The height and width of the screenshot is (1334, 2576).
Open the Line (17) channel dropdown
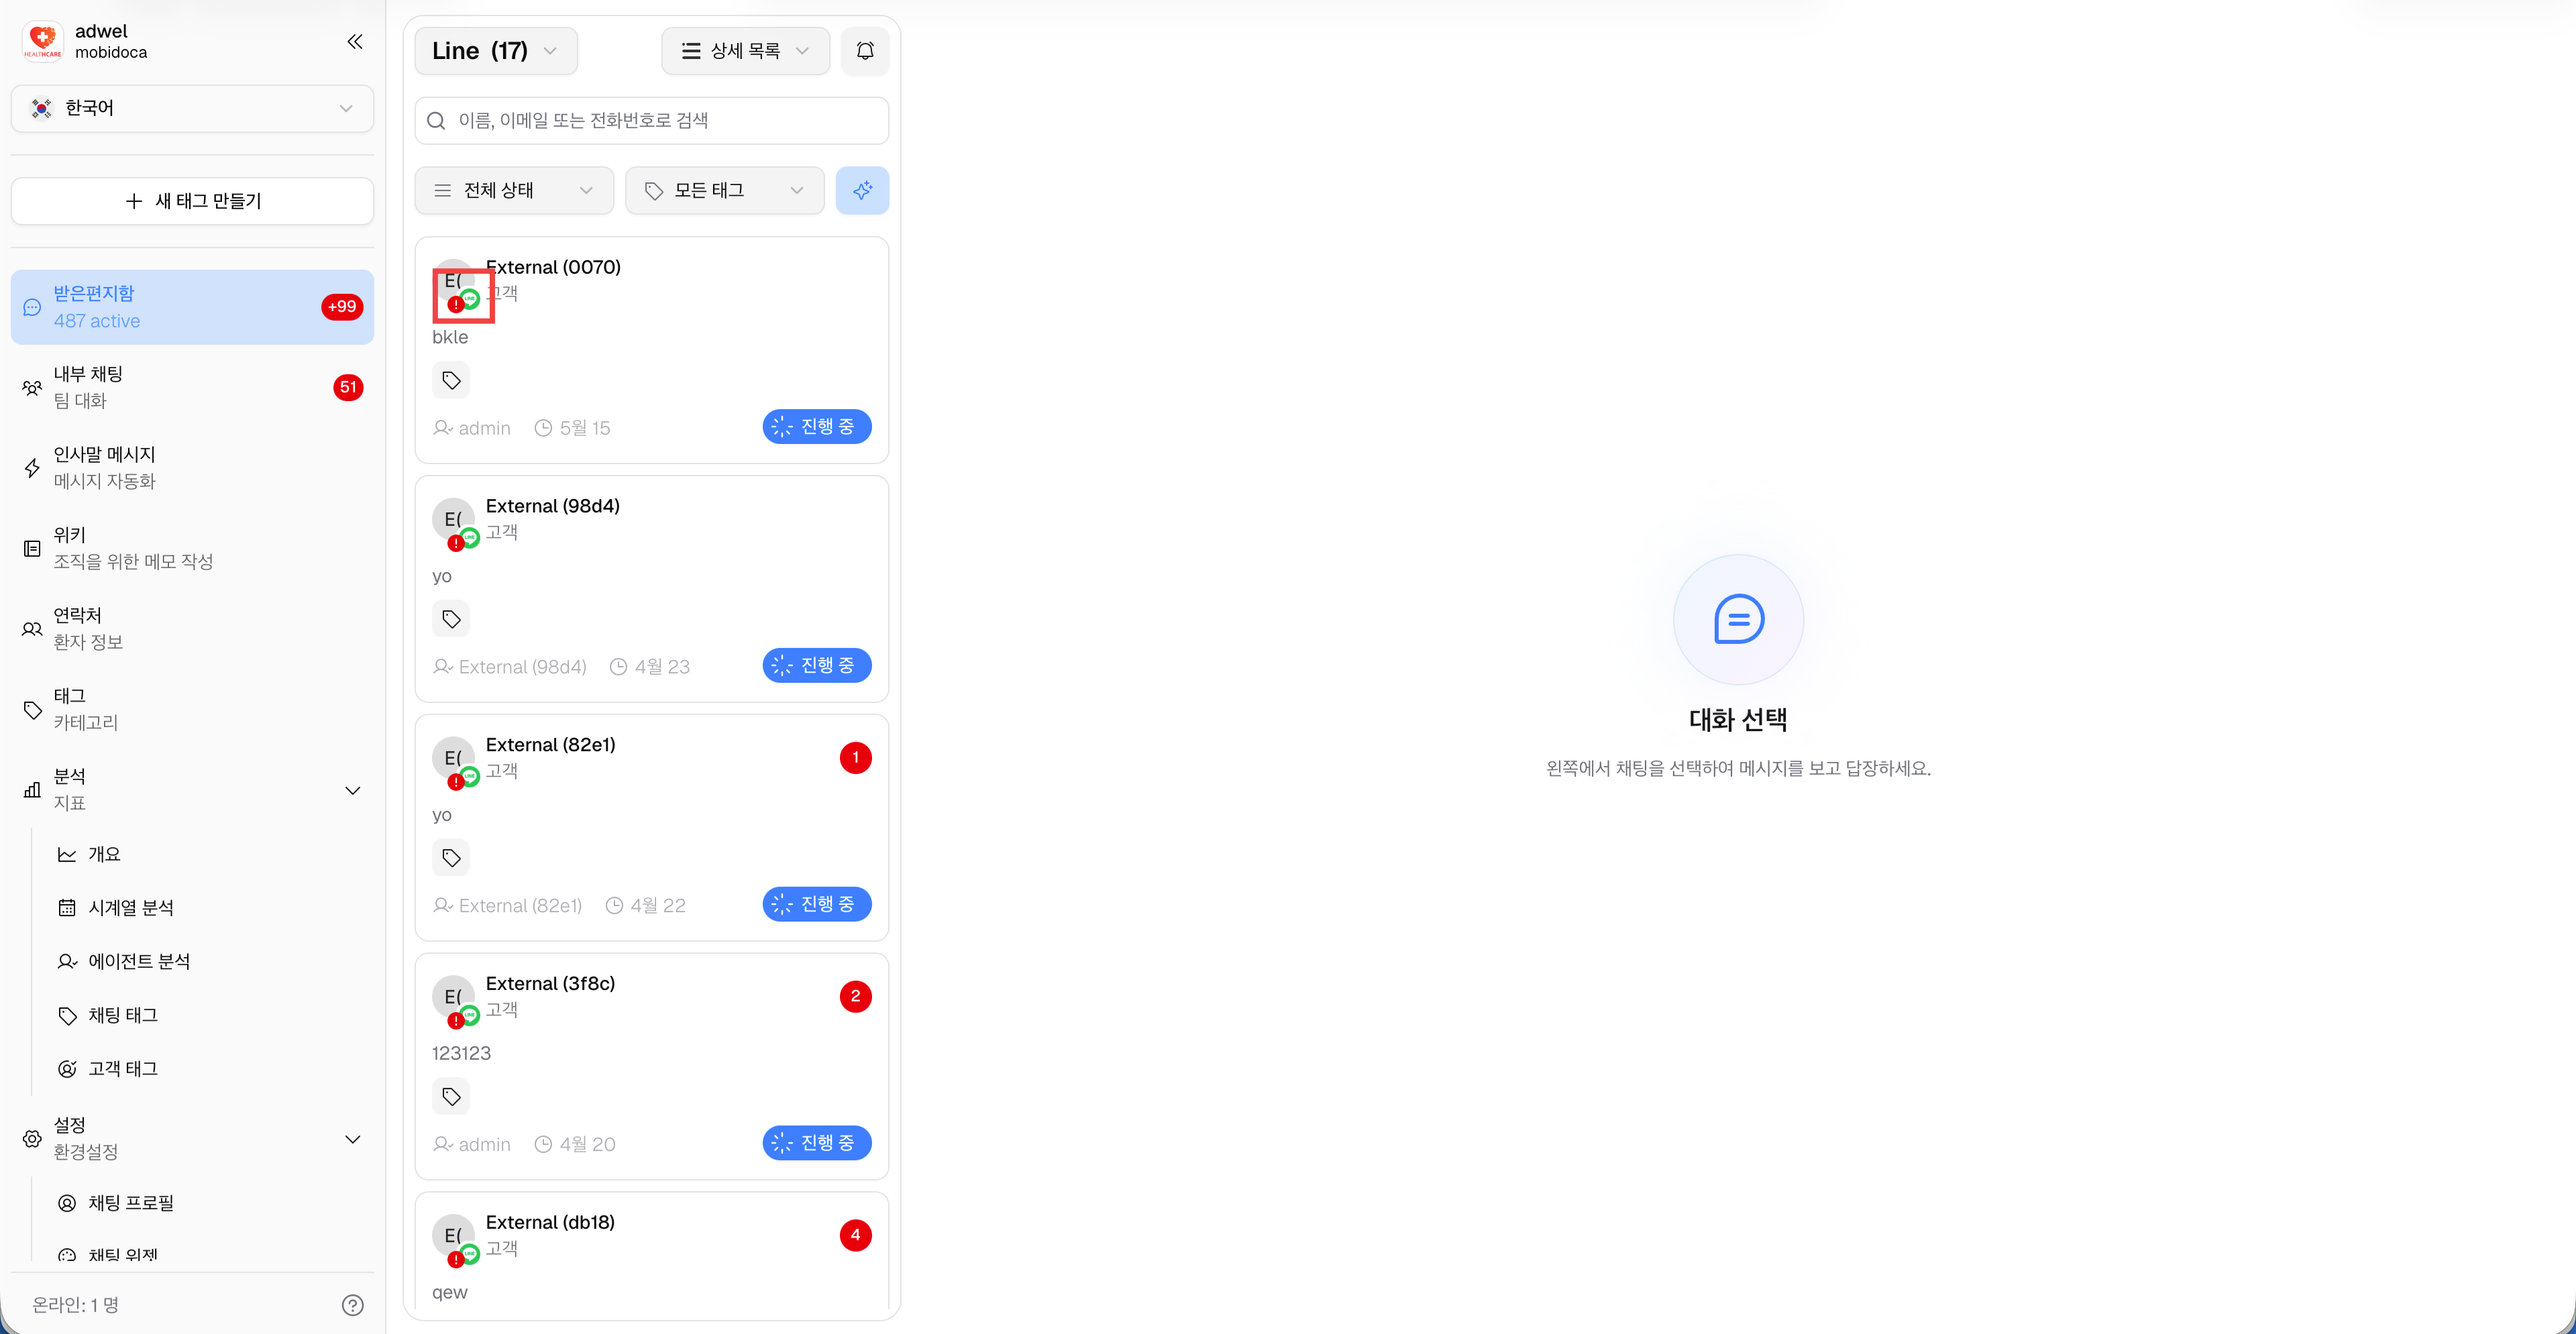(496, 51)
